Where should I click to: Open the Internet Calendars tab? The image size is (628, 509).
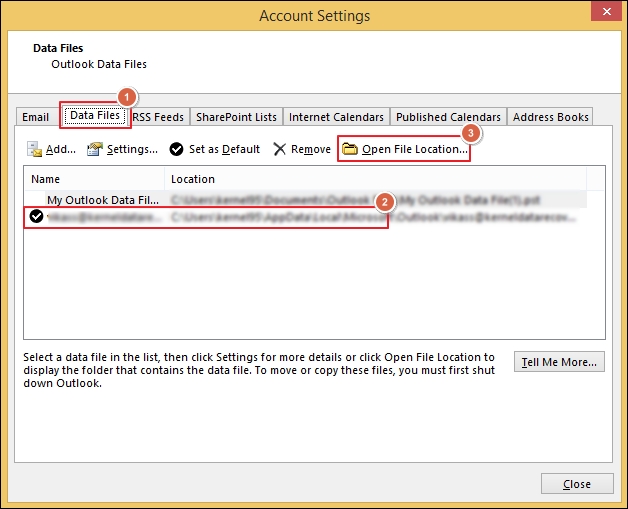tap(336, 117)
